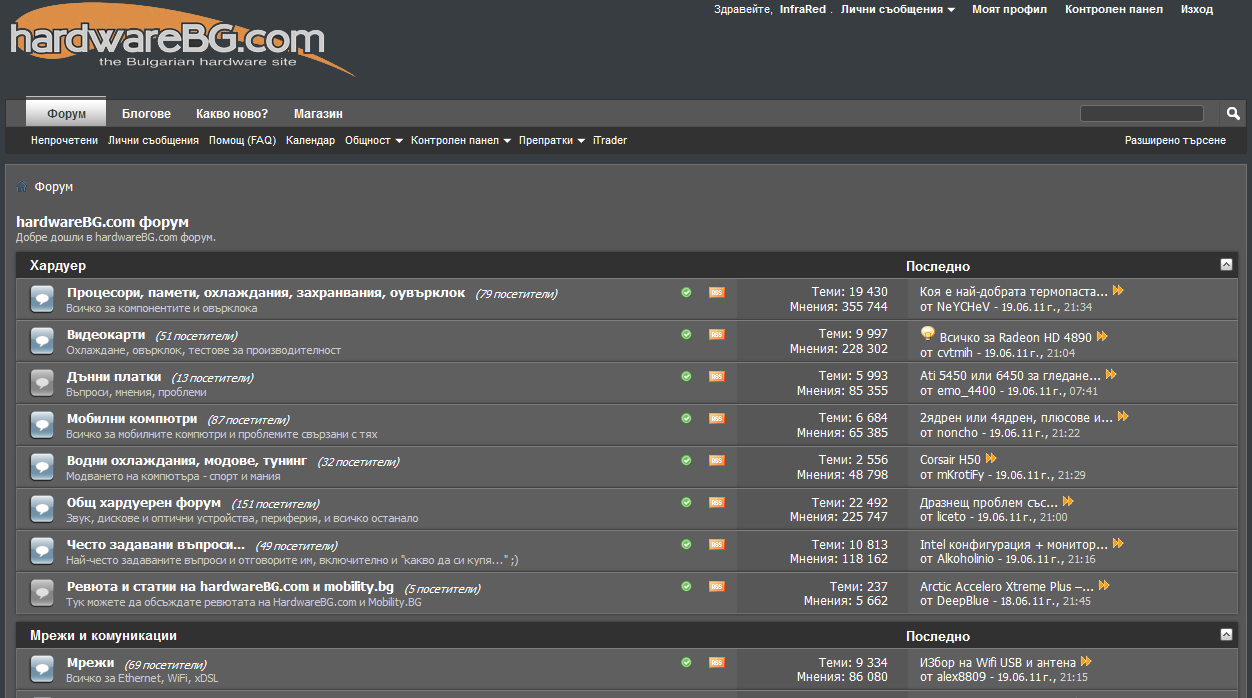Click into the forum search field
This screenshot has width=1252, height=698.
pos(1141,114)
